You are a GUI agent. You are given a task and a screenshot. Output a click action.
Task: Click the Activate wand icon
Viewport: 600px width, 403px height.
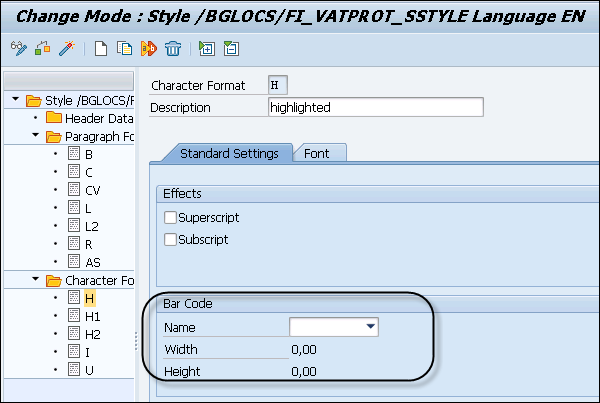tap(66, 48)
